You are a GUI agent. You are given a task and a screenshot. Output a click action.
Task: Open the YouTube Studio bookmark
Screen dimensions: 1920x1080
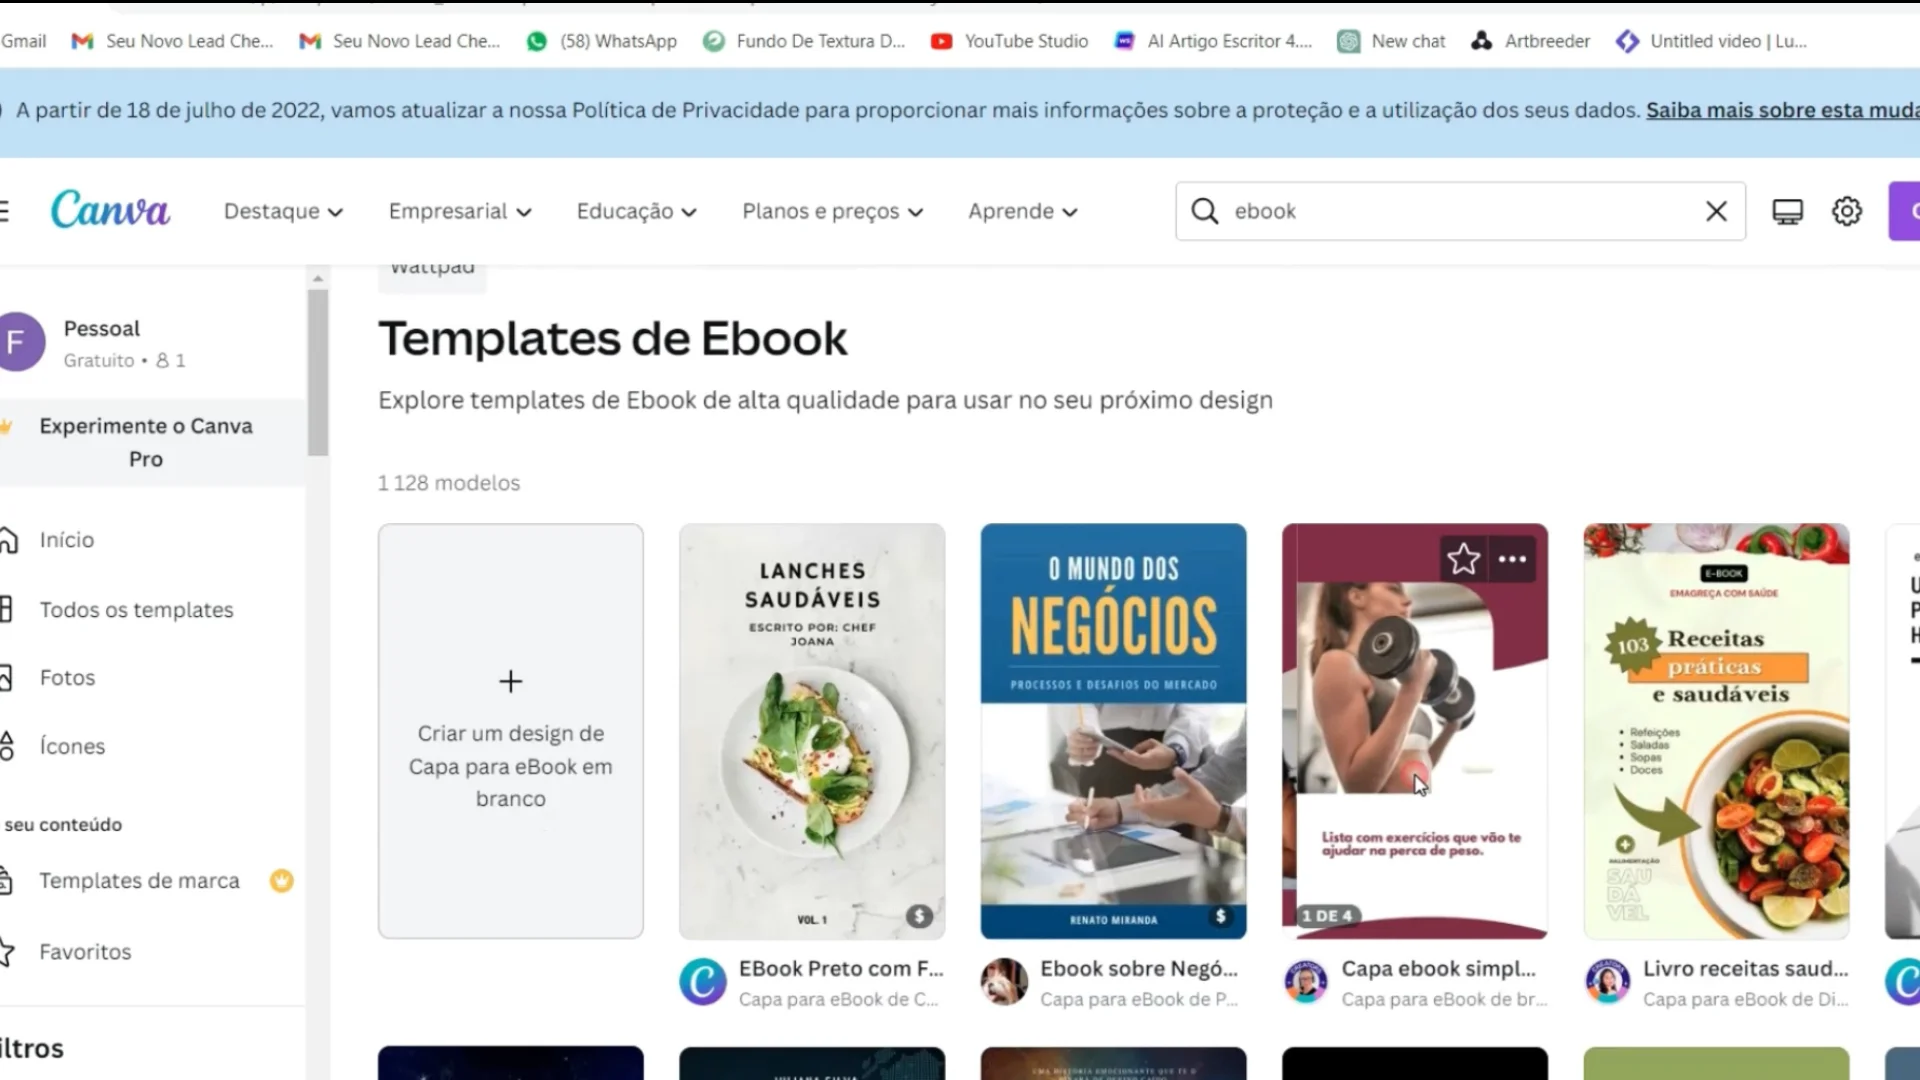(x=1009, y=41)
